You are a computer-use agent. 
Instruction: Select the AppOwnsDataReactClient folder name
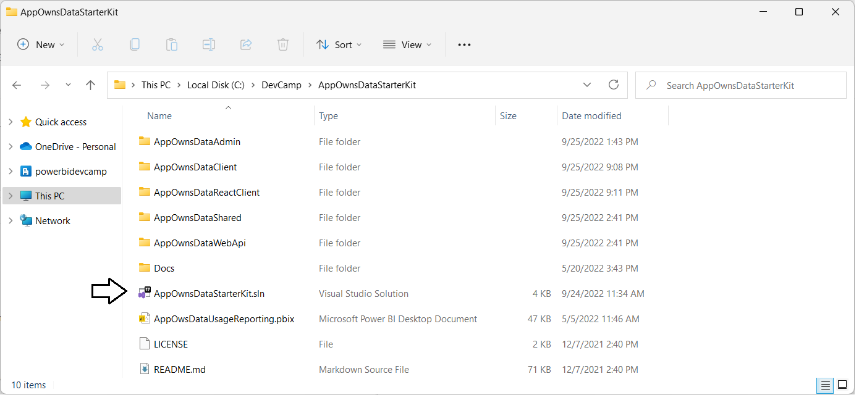[207, 192]
